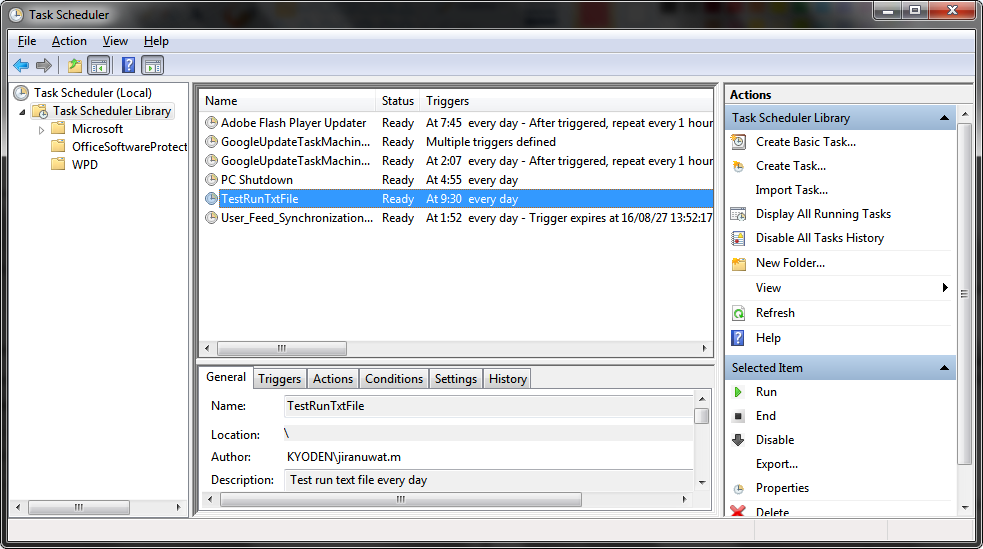Click the Back arrow toolbar icon
The width and height of the screenshot is (983, 549).
(21, 65)
